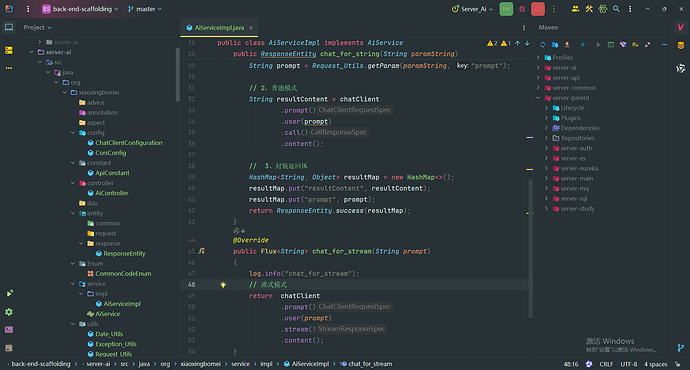Collapse all Maven tree nodes
This screenshot has width=690, height=370.
[648, 44]
